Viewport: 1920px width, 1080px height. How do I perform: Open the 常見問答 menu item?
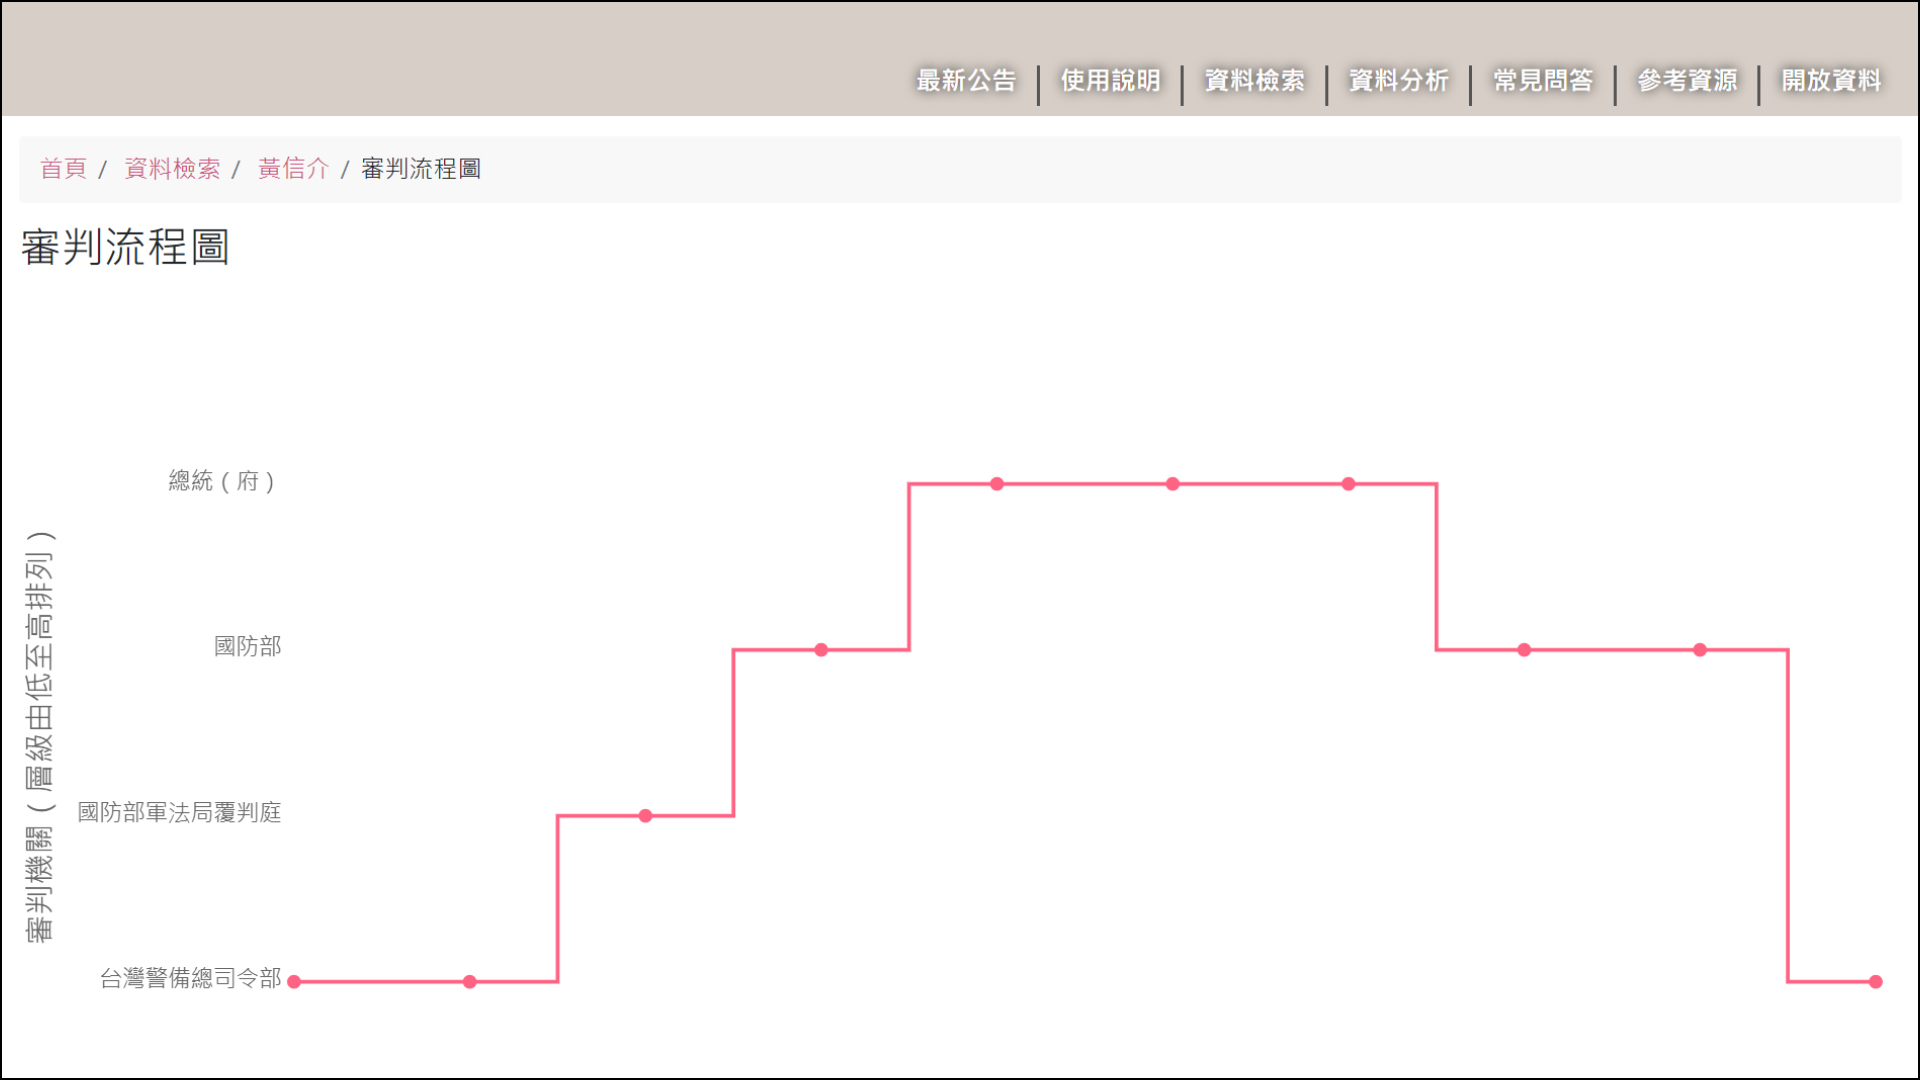tap(1543, 81)
